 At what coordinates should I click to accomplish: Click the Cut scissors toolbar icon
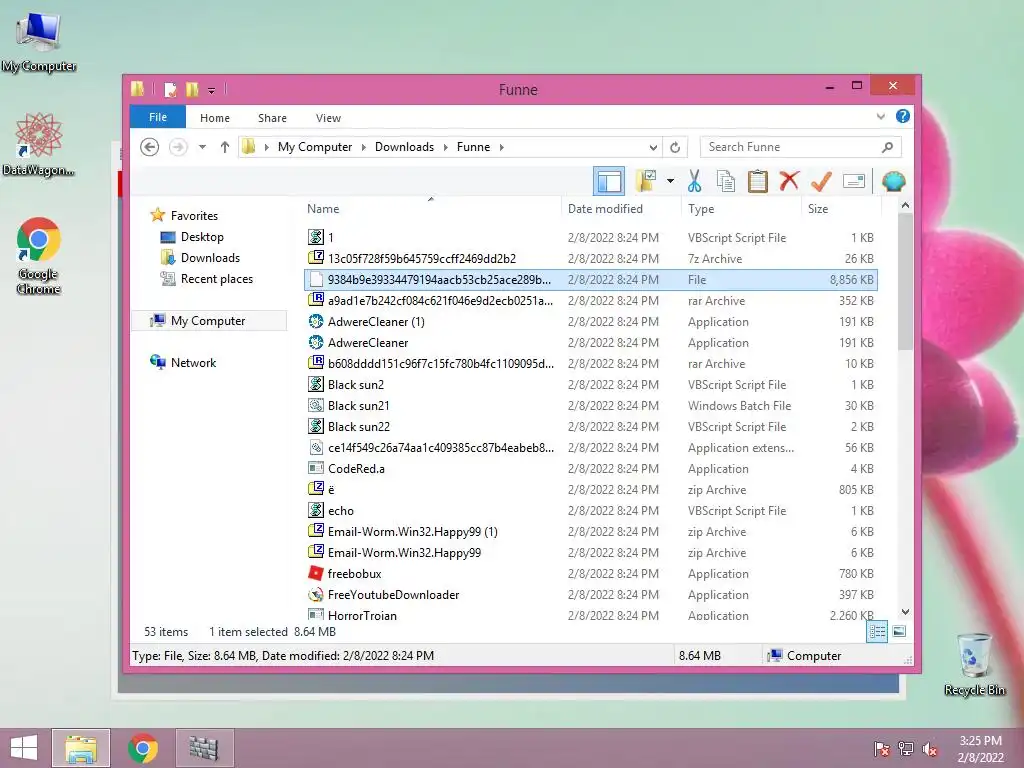click(x=694, y=181)
